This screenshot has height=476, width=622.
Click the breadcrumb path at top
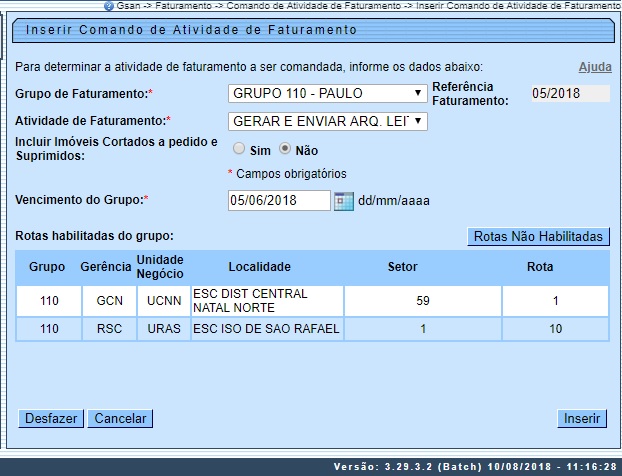pyautogui.click(x=368, y=6)
